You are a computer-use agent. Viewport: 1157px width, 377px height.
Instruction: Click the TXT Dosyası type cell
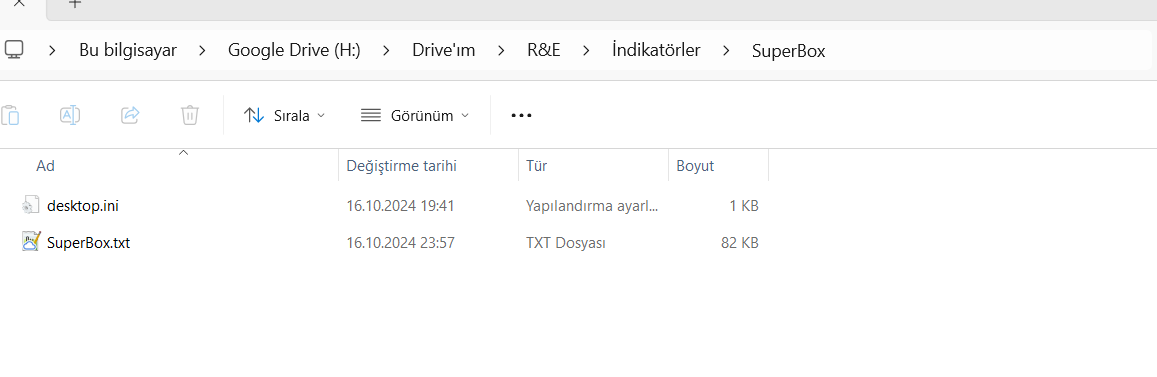tap(566, 242)
